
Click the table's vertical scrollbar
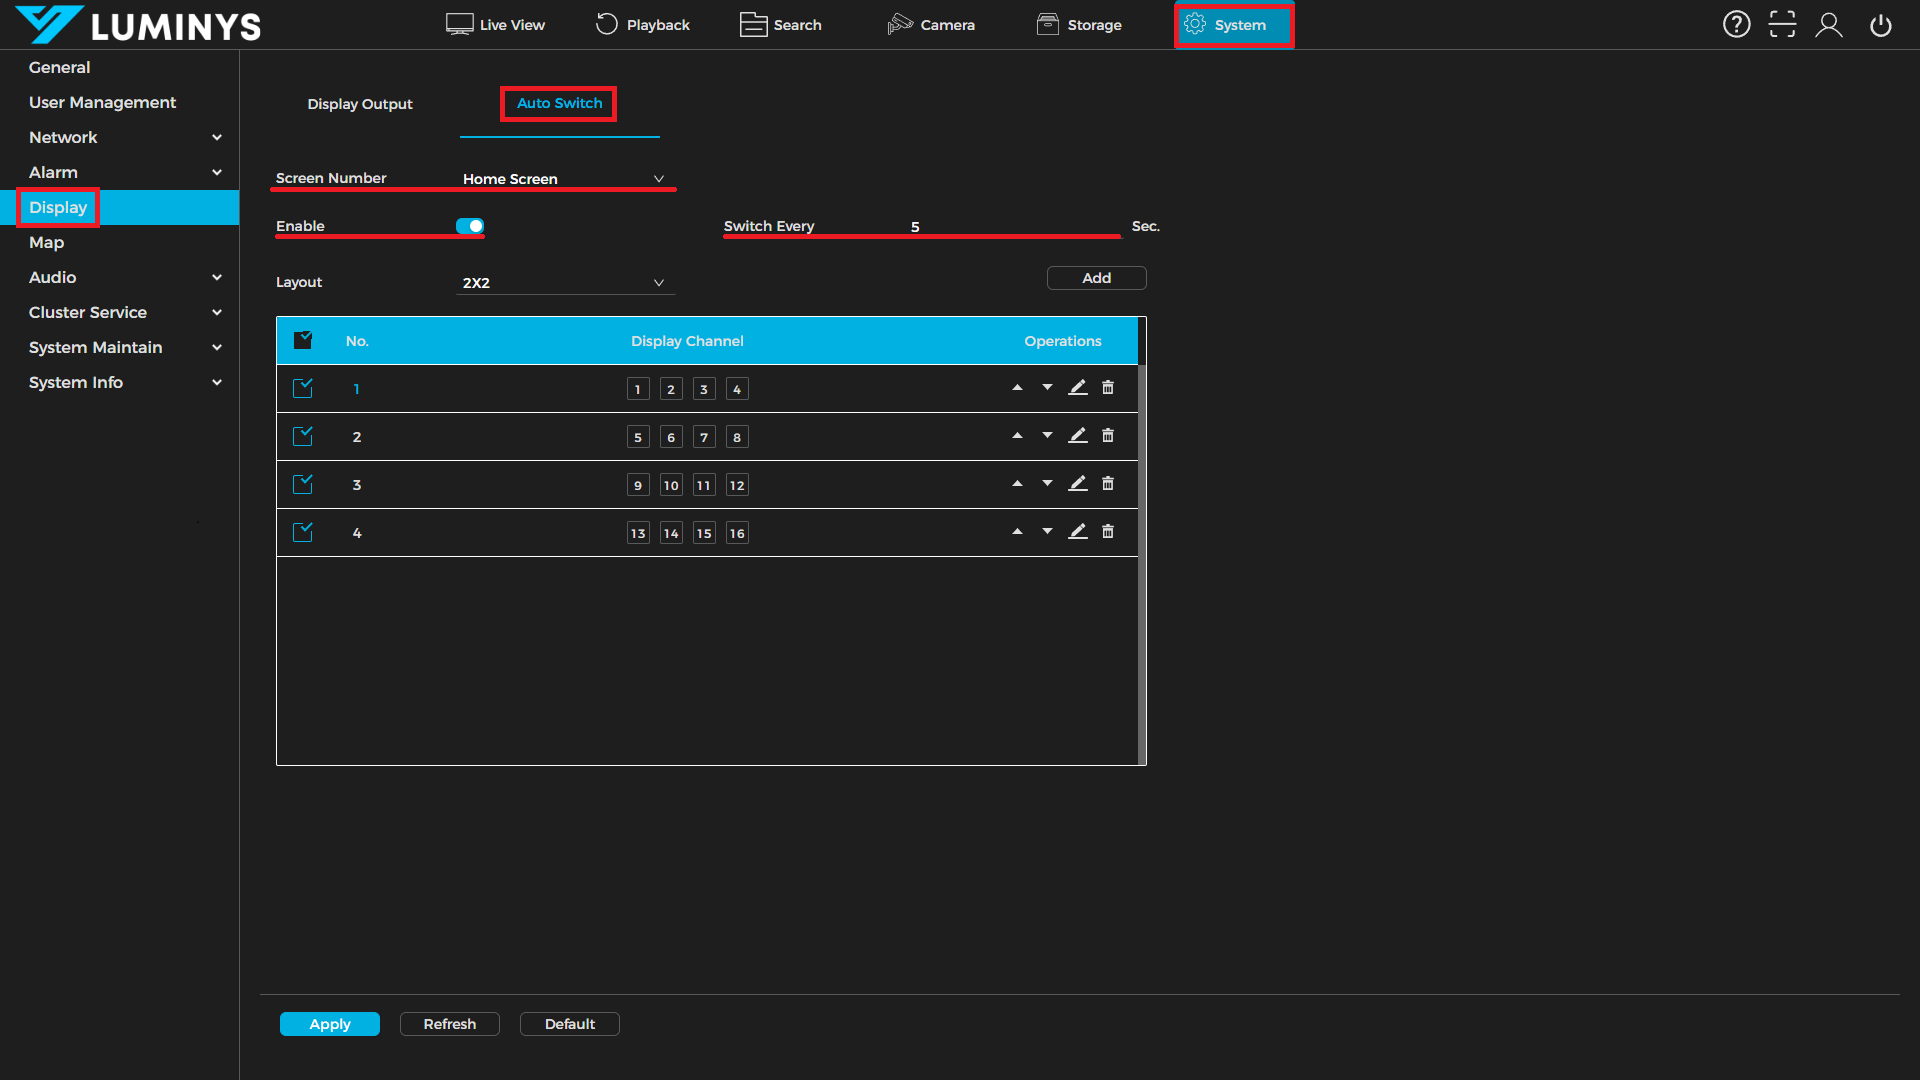coord(1142,560)
